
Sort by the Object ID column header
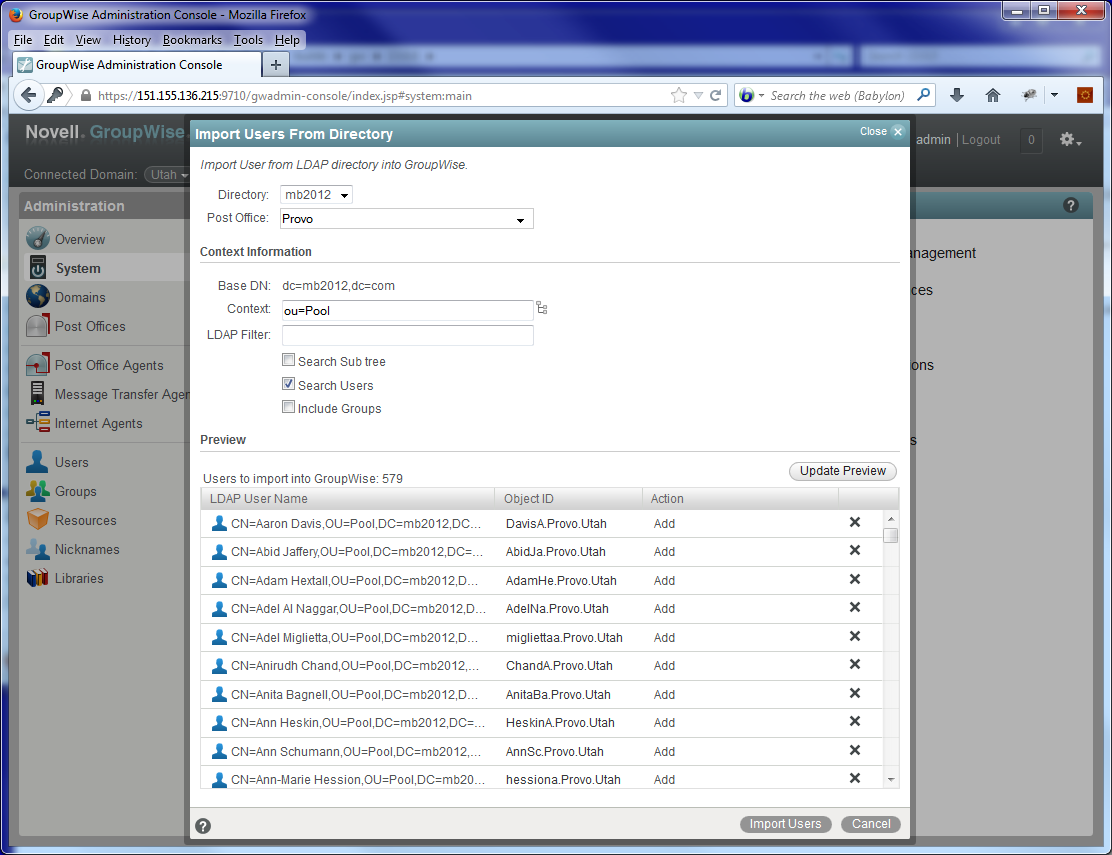coord(568,498)
